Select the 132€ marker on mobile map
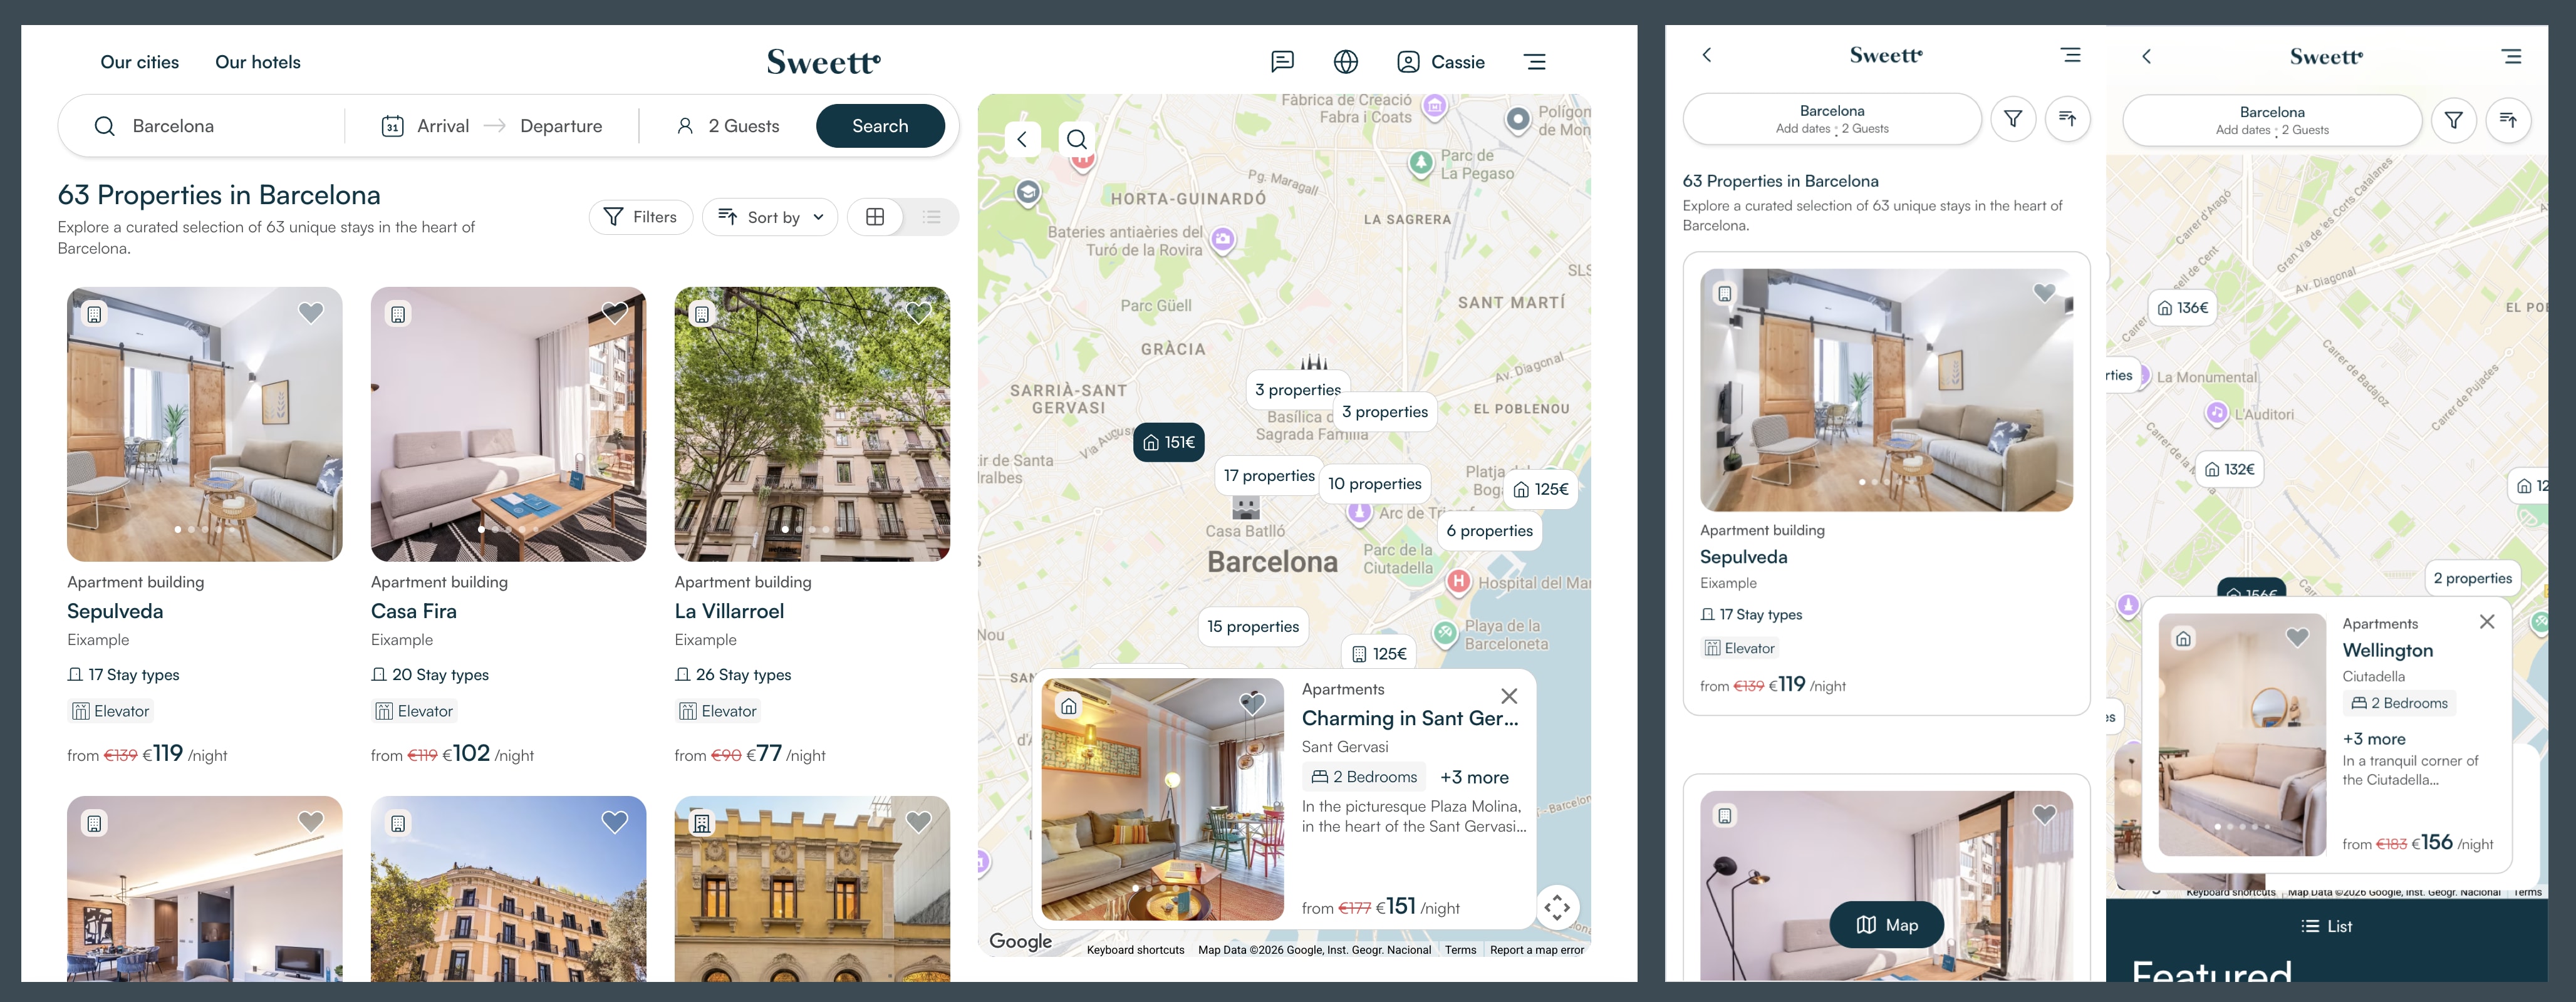Viewport: 2576px width, 1002px height. point(2230,469)
